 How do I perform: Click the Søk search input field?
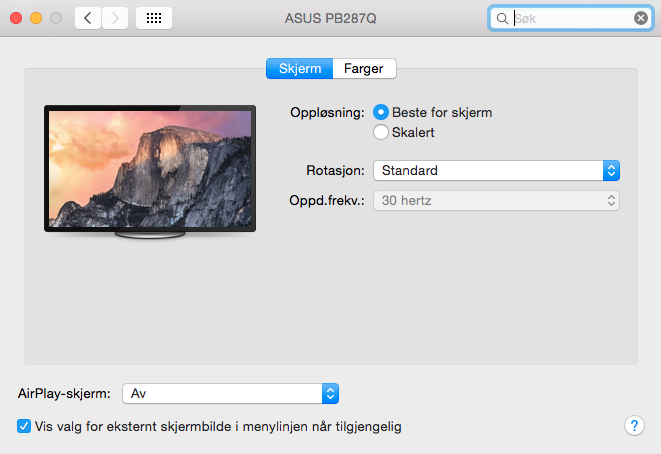pyautogui.click(x=571, y=19)
